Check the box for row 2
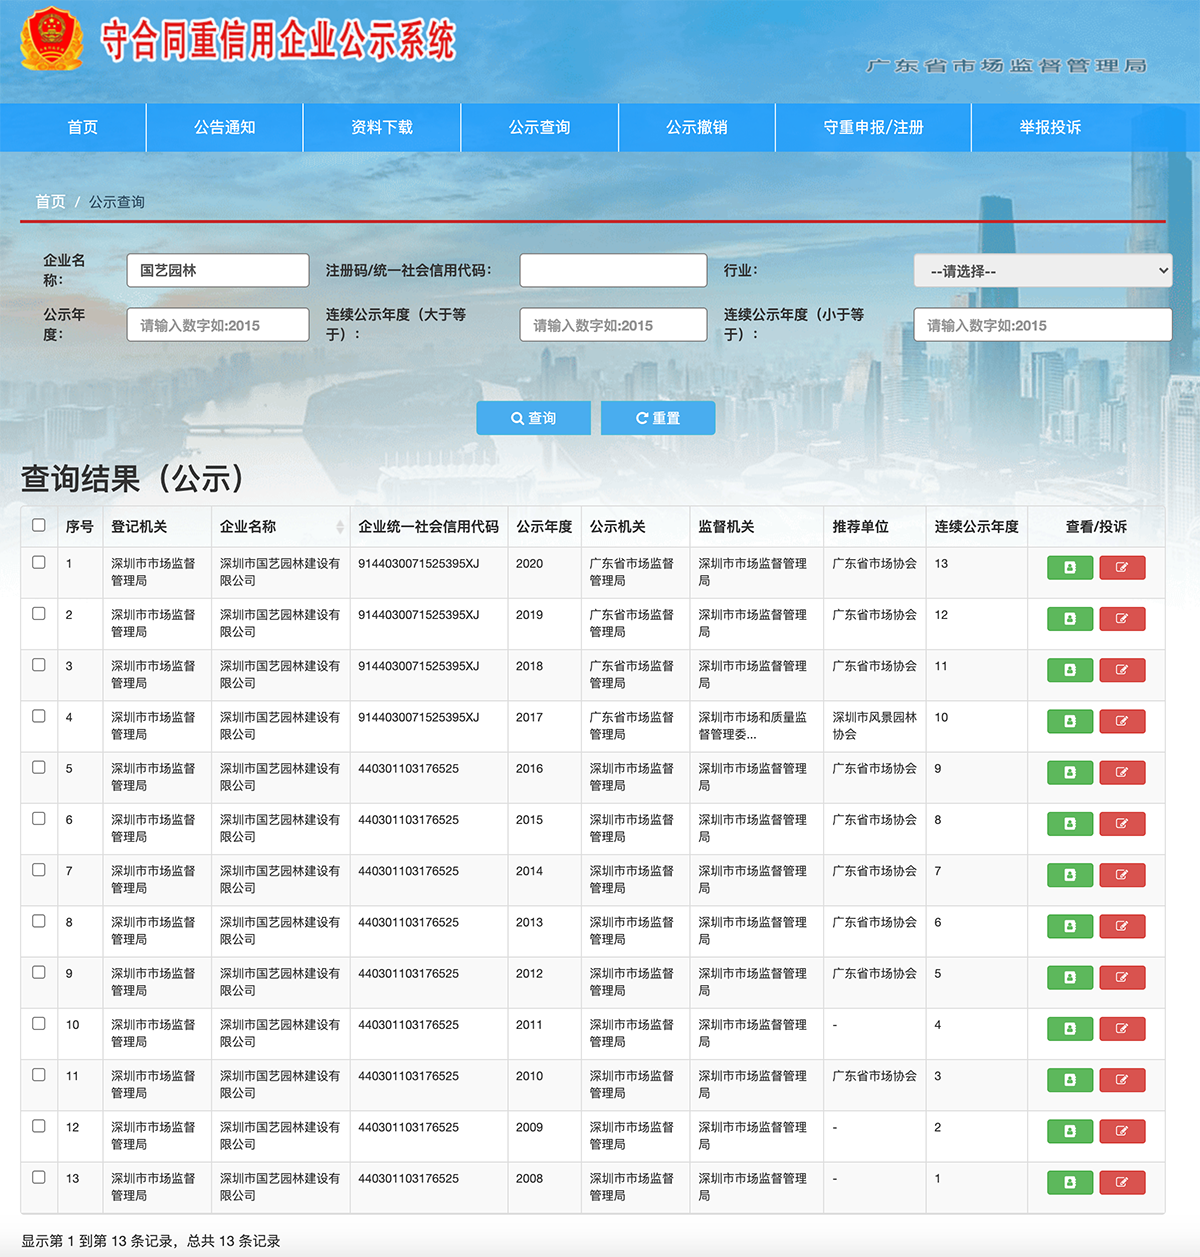This screenshot has height=1257, width=1200. click(38, 613)
